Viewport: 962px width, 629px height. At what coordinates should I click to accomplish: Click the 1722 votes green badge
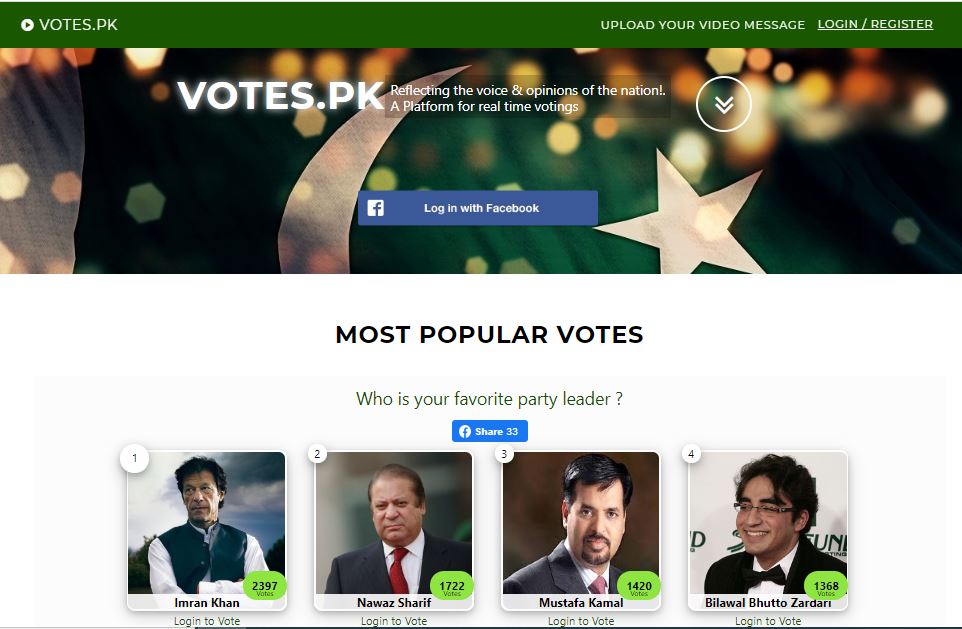452,587
